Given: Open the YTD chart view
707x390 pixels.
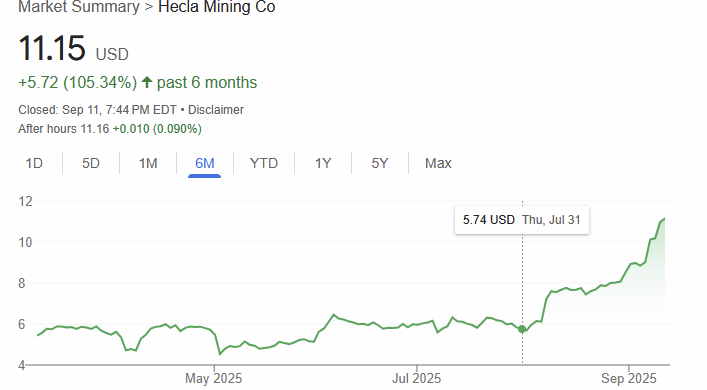Looking at the screenshot, I should pos(264,163).
